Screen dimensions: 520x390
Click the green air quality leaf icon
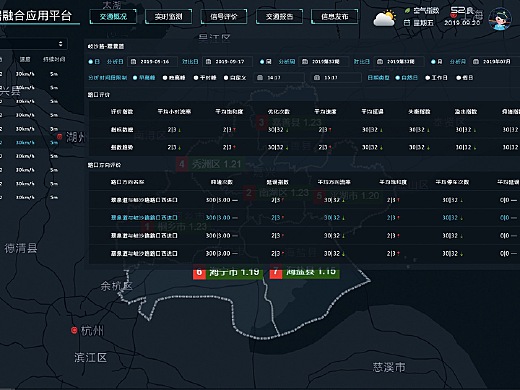(407, 11)
